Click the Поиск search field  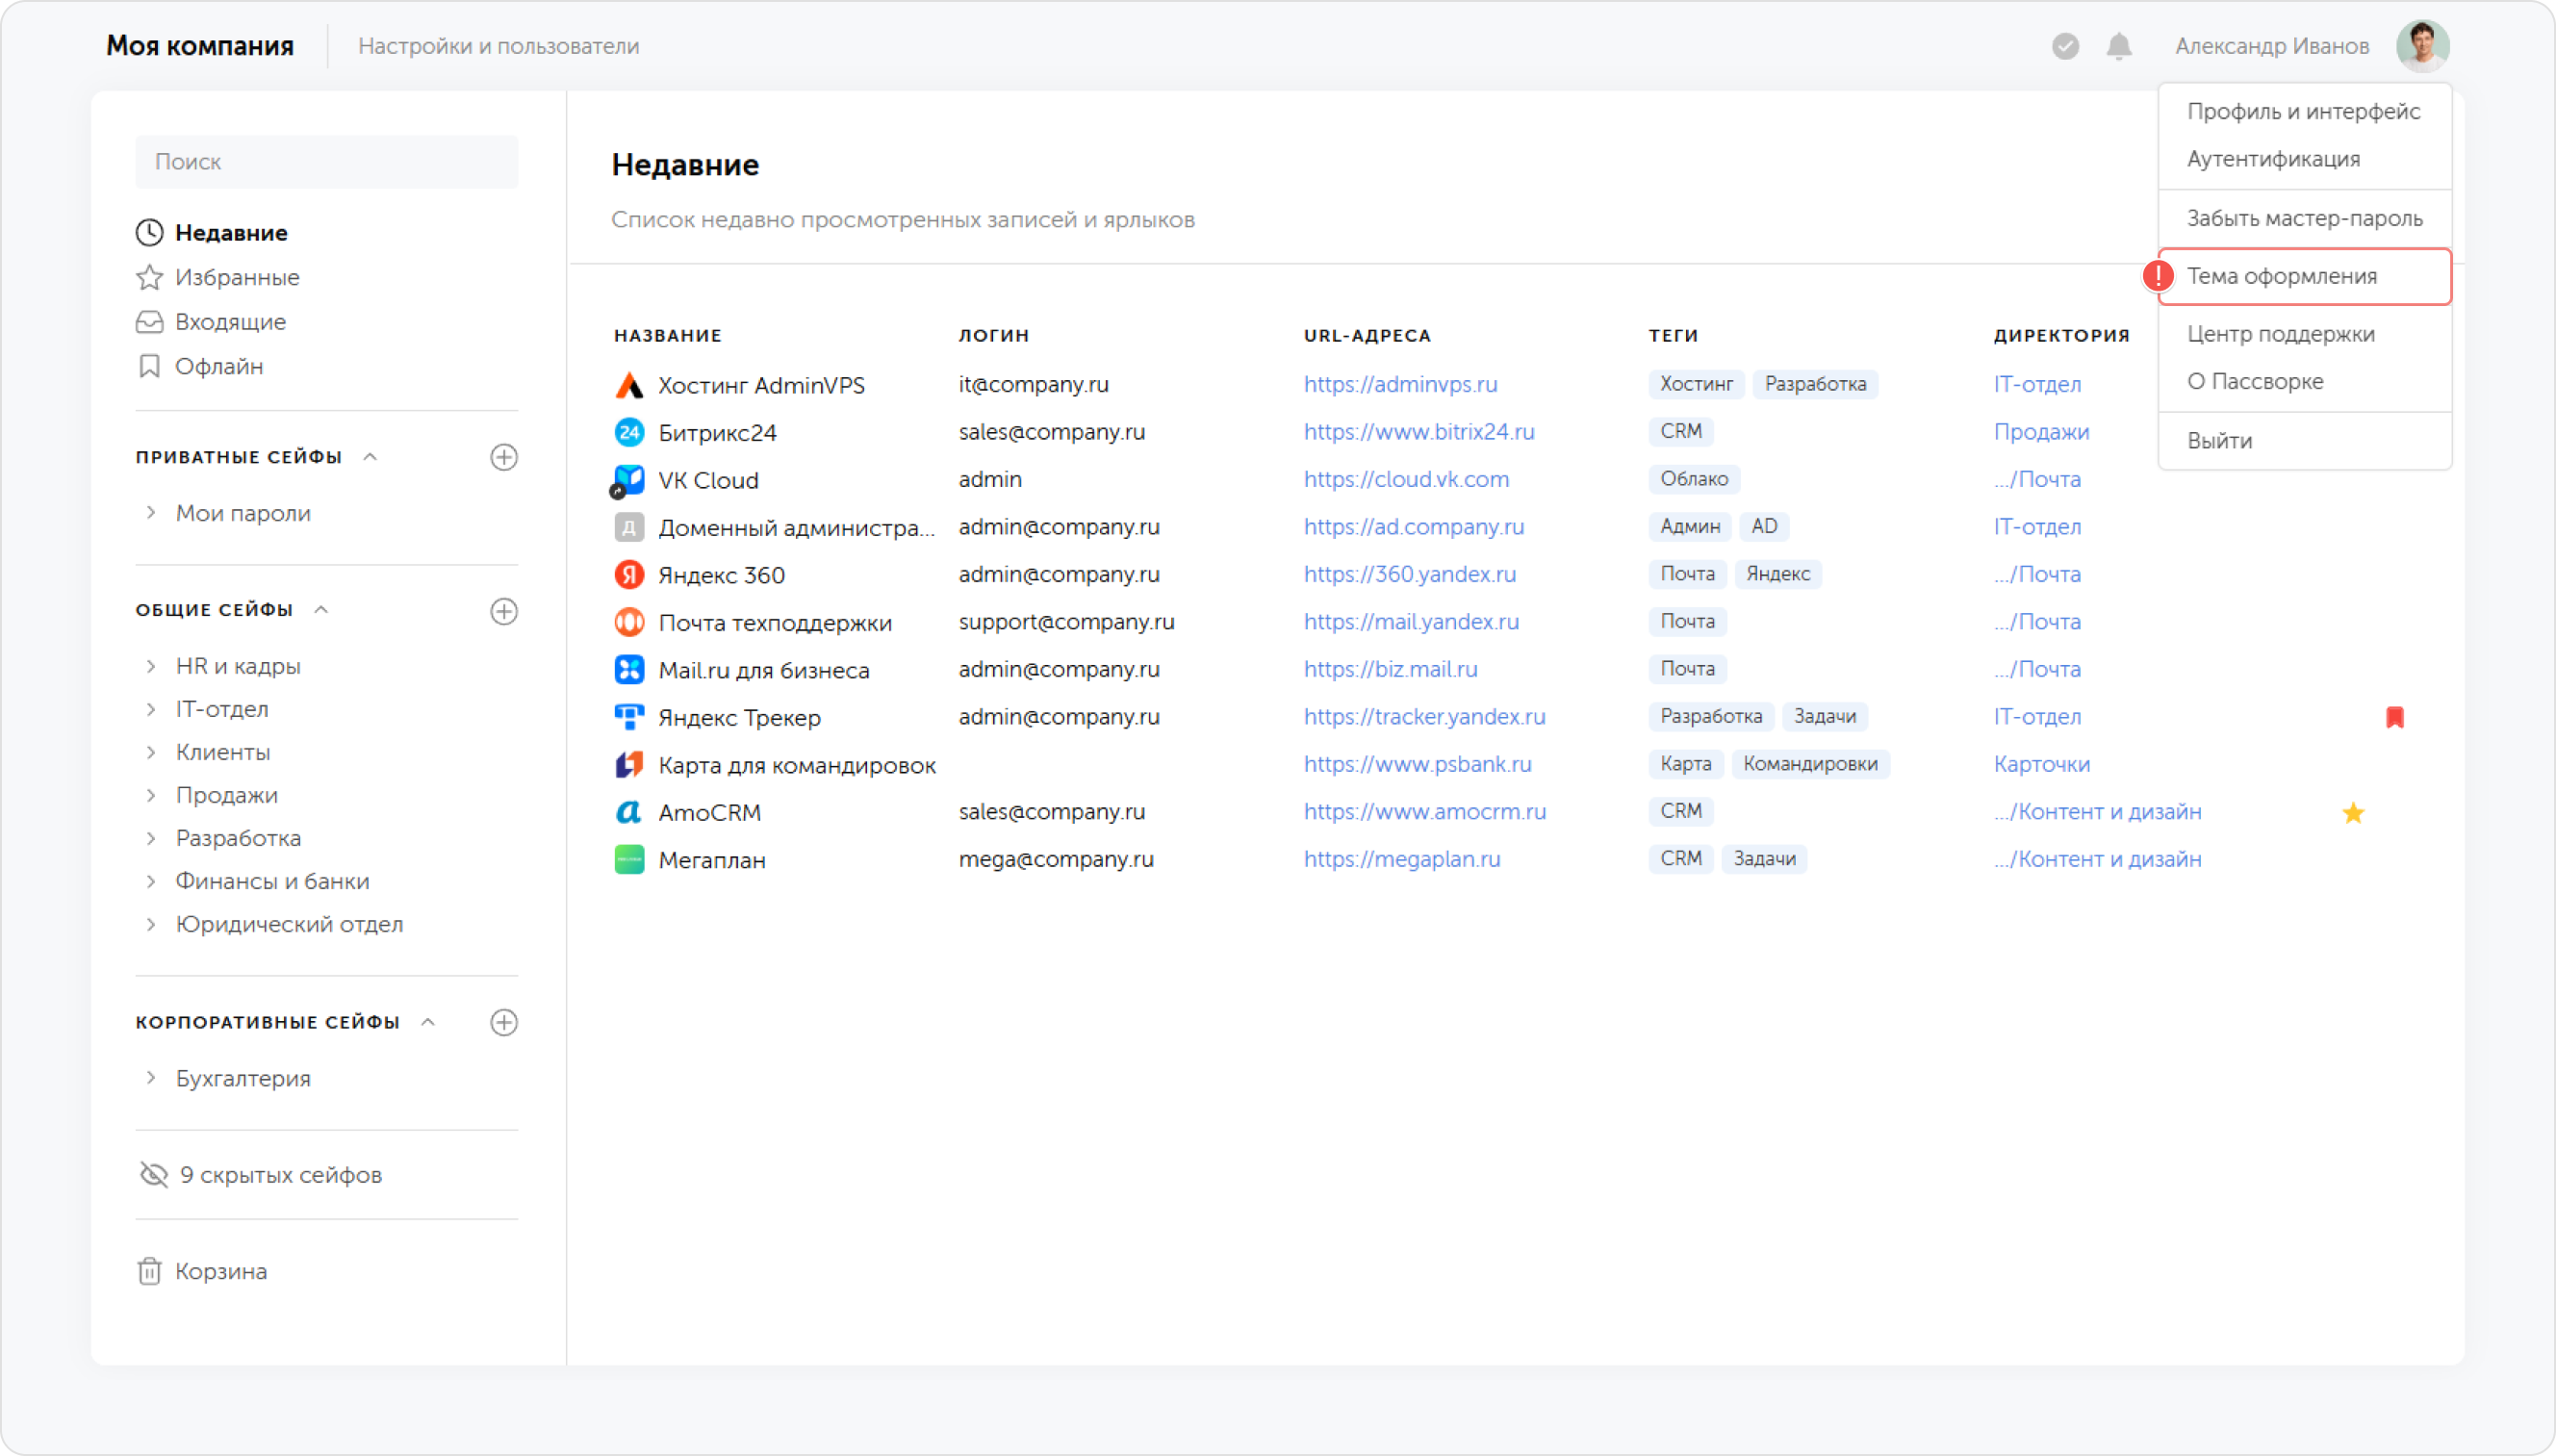(x=327, y=162)
